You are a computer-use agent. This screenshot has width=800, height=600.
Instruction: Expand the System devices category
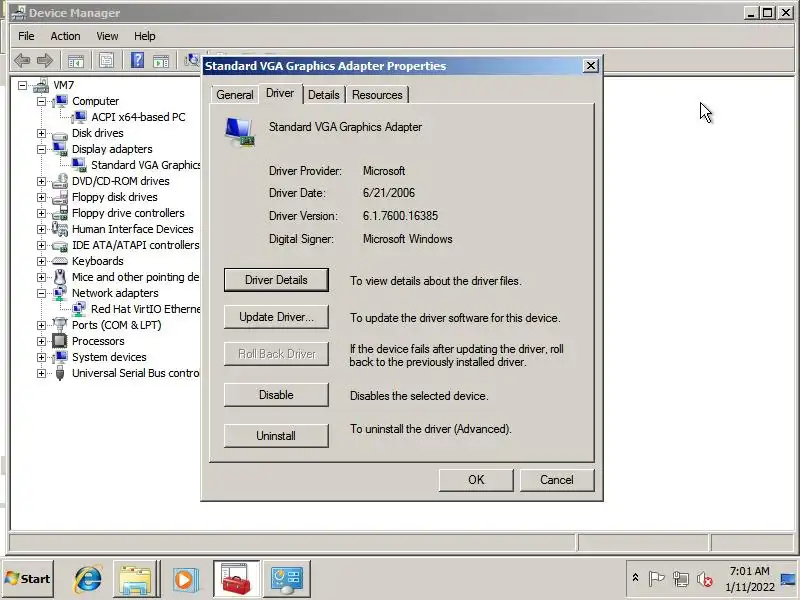click(x=41, y=357)
